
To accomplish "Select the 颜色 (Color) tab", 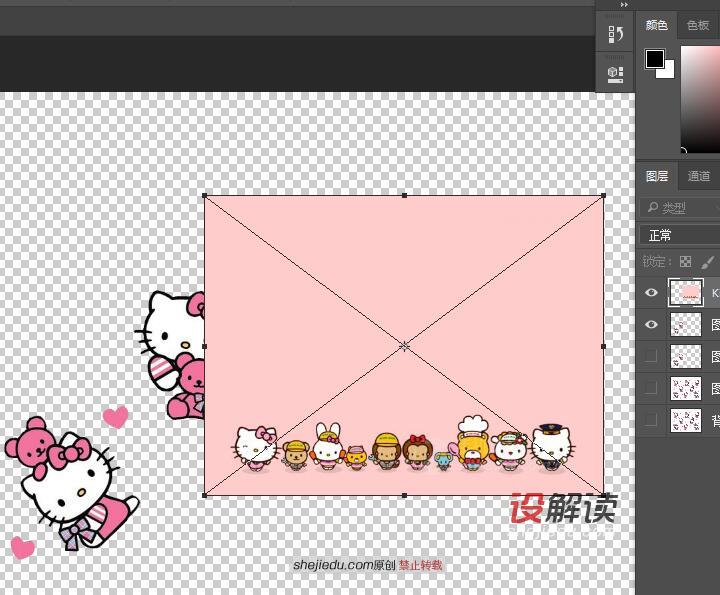I will point(657,25).
